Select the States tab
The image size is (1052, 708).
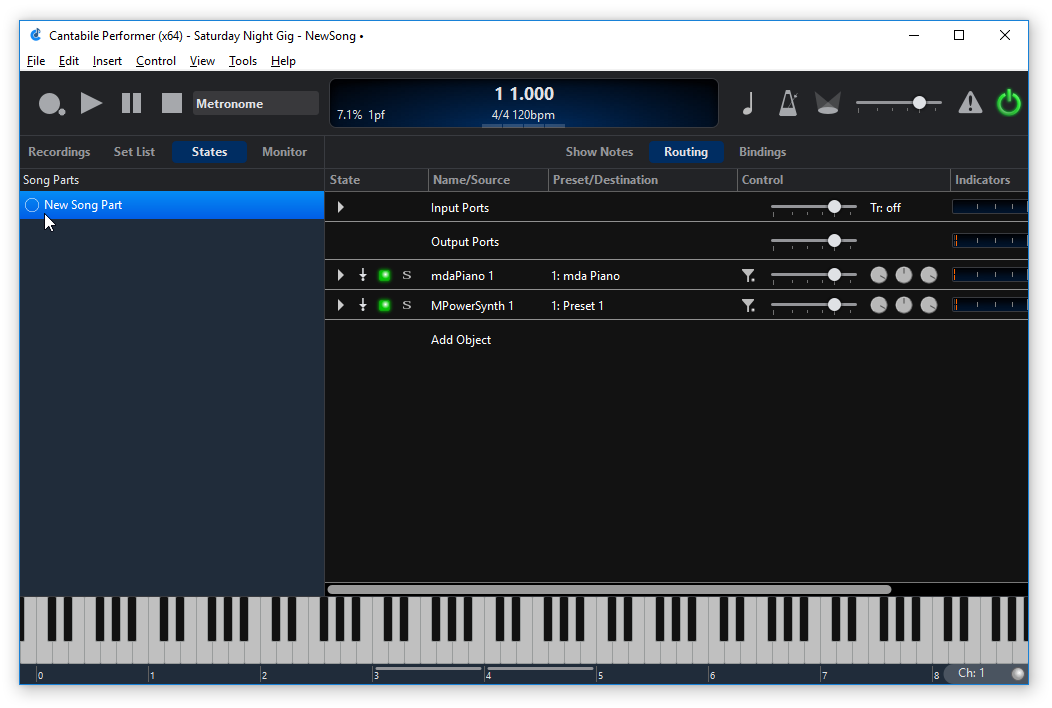209,152
